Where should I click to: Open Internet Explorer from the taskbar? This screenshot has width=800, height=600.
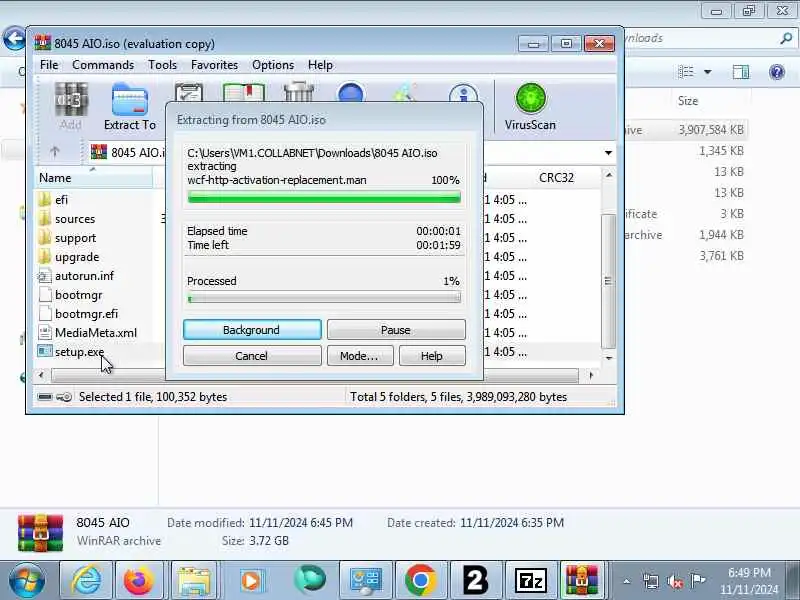86,580
